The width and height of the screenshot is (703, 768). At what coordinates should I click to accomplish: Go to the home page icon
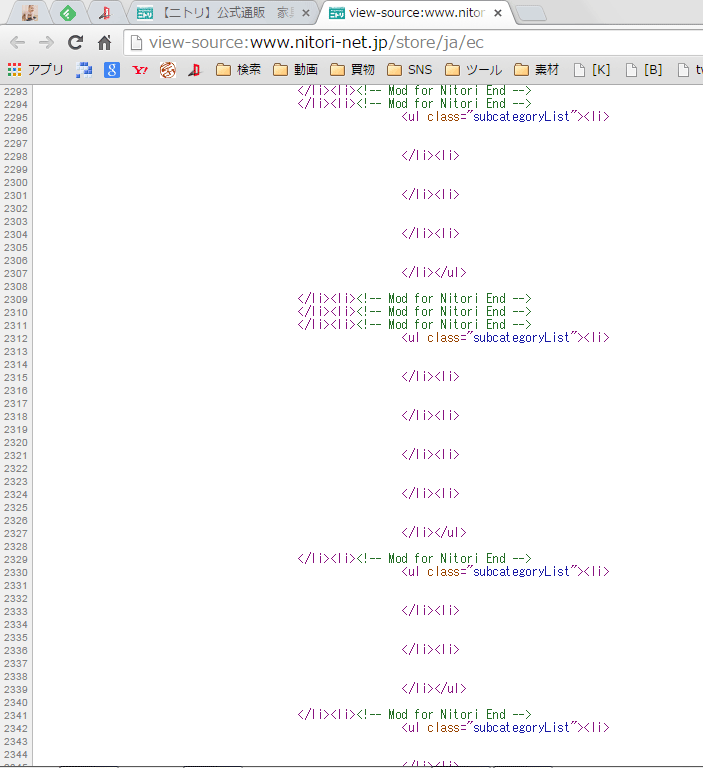pos(104,42)
